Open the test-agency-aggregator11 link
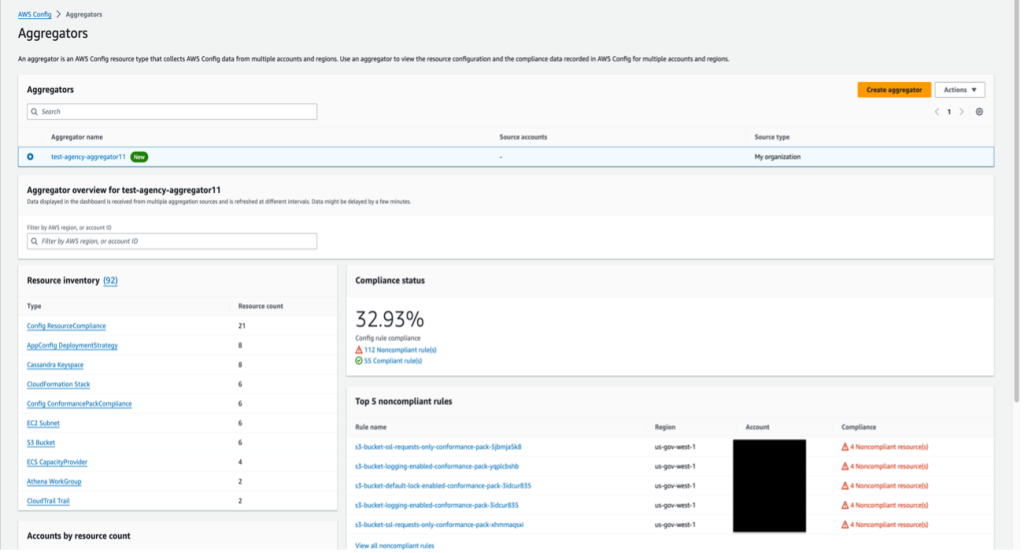The height and width of the screenshot is (553, 1024). point(88,157)
